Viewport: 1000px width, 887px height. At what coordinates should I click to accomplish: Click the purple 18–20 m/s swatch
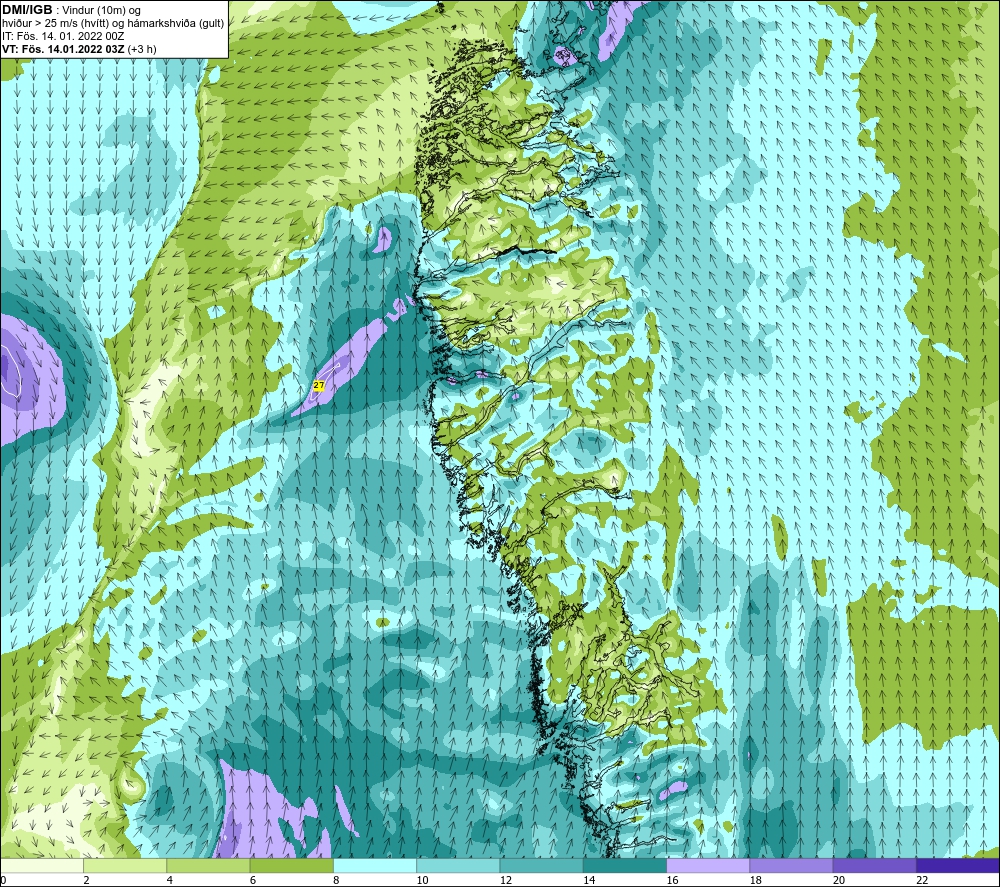[x=791, y=865]
